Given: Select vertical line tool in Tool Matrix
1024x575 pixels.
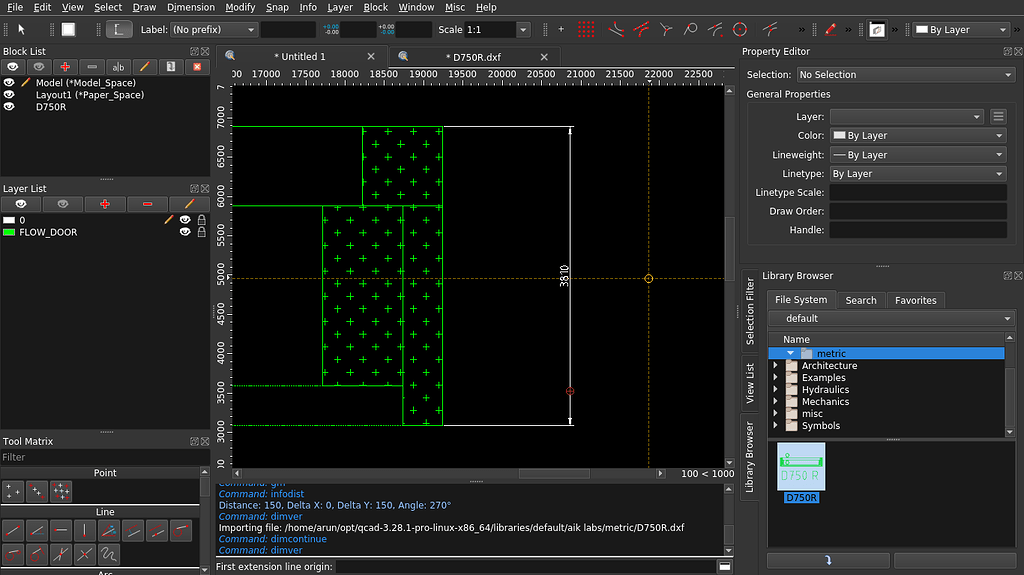Looking at the screenshot, I should point(84,531).
